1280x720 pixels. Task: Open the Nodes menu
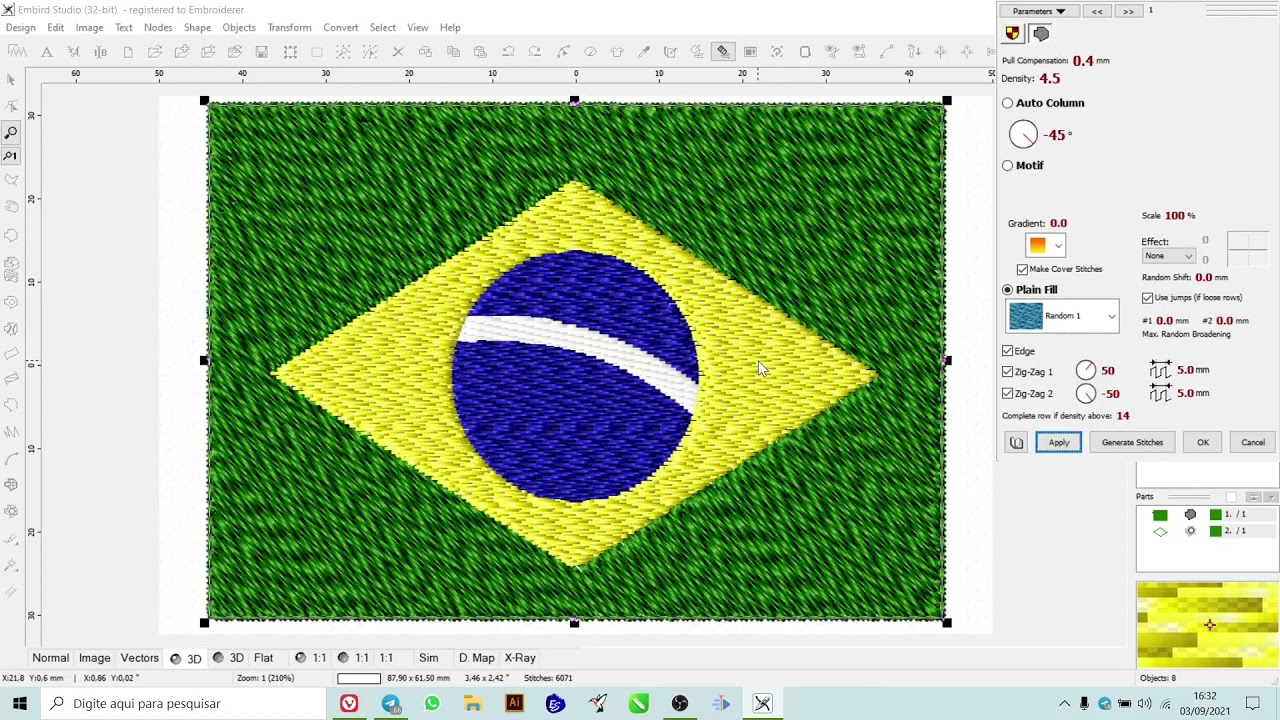click(x=158, y=27)
